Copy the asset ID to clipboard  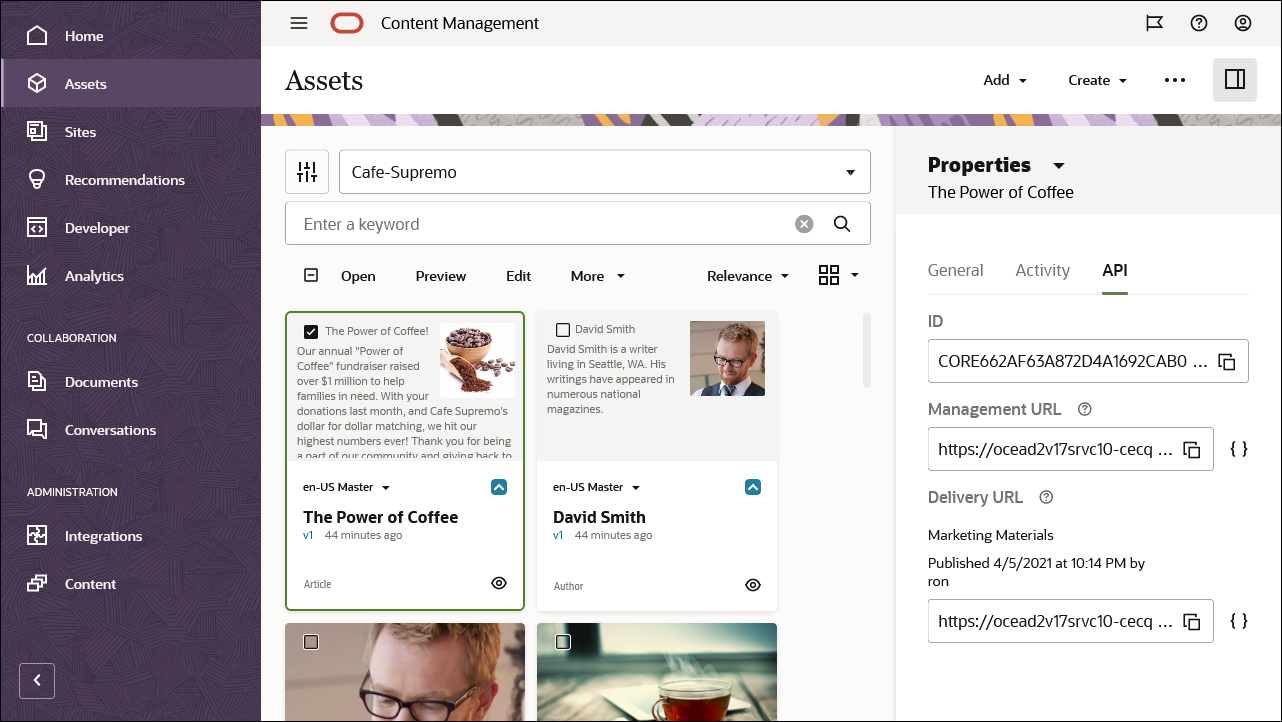coord(1228,361)
